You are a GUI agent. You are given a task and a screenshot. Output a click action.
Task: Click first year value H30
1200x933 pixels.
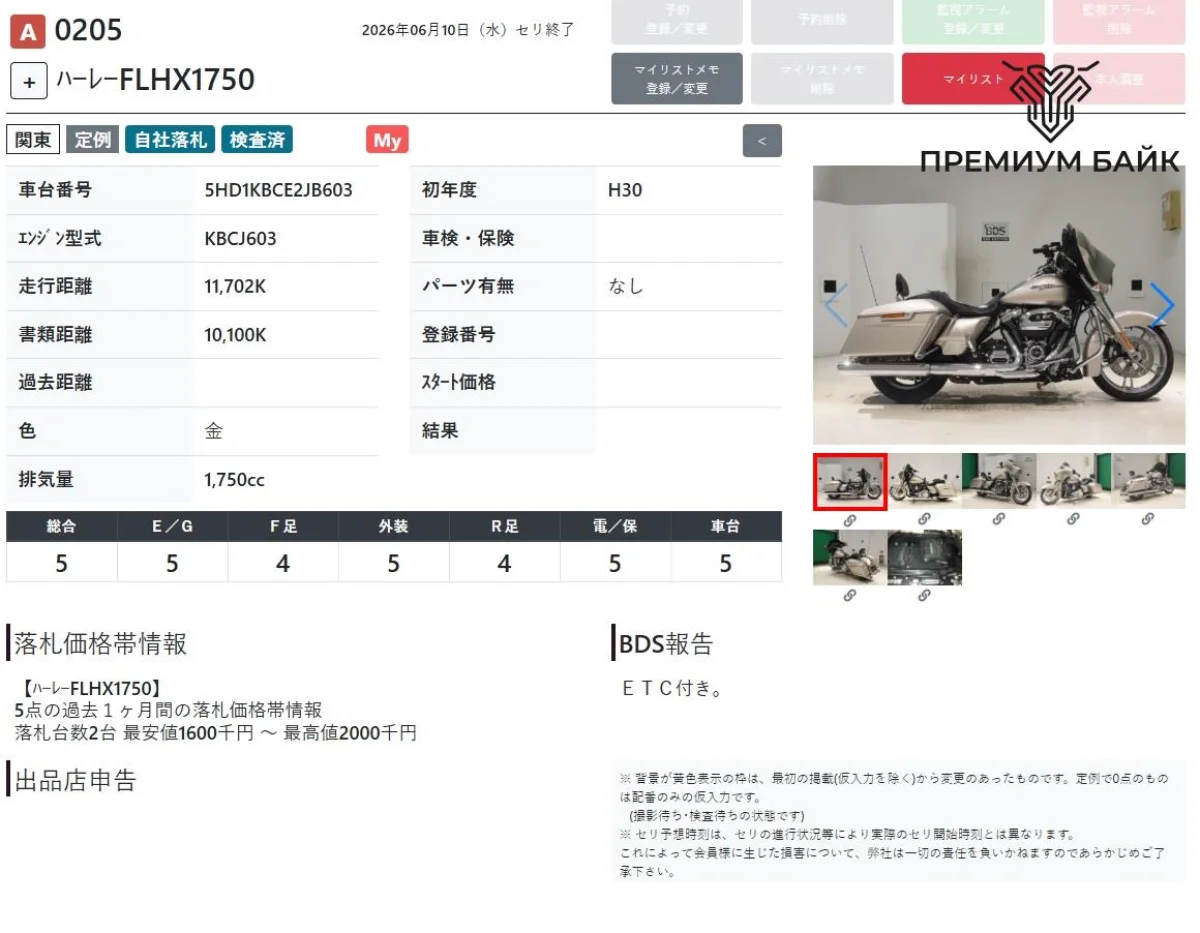pyautogui.click(x=625, y=190)
